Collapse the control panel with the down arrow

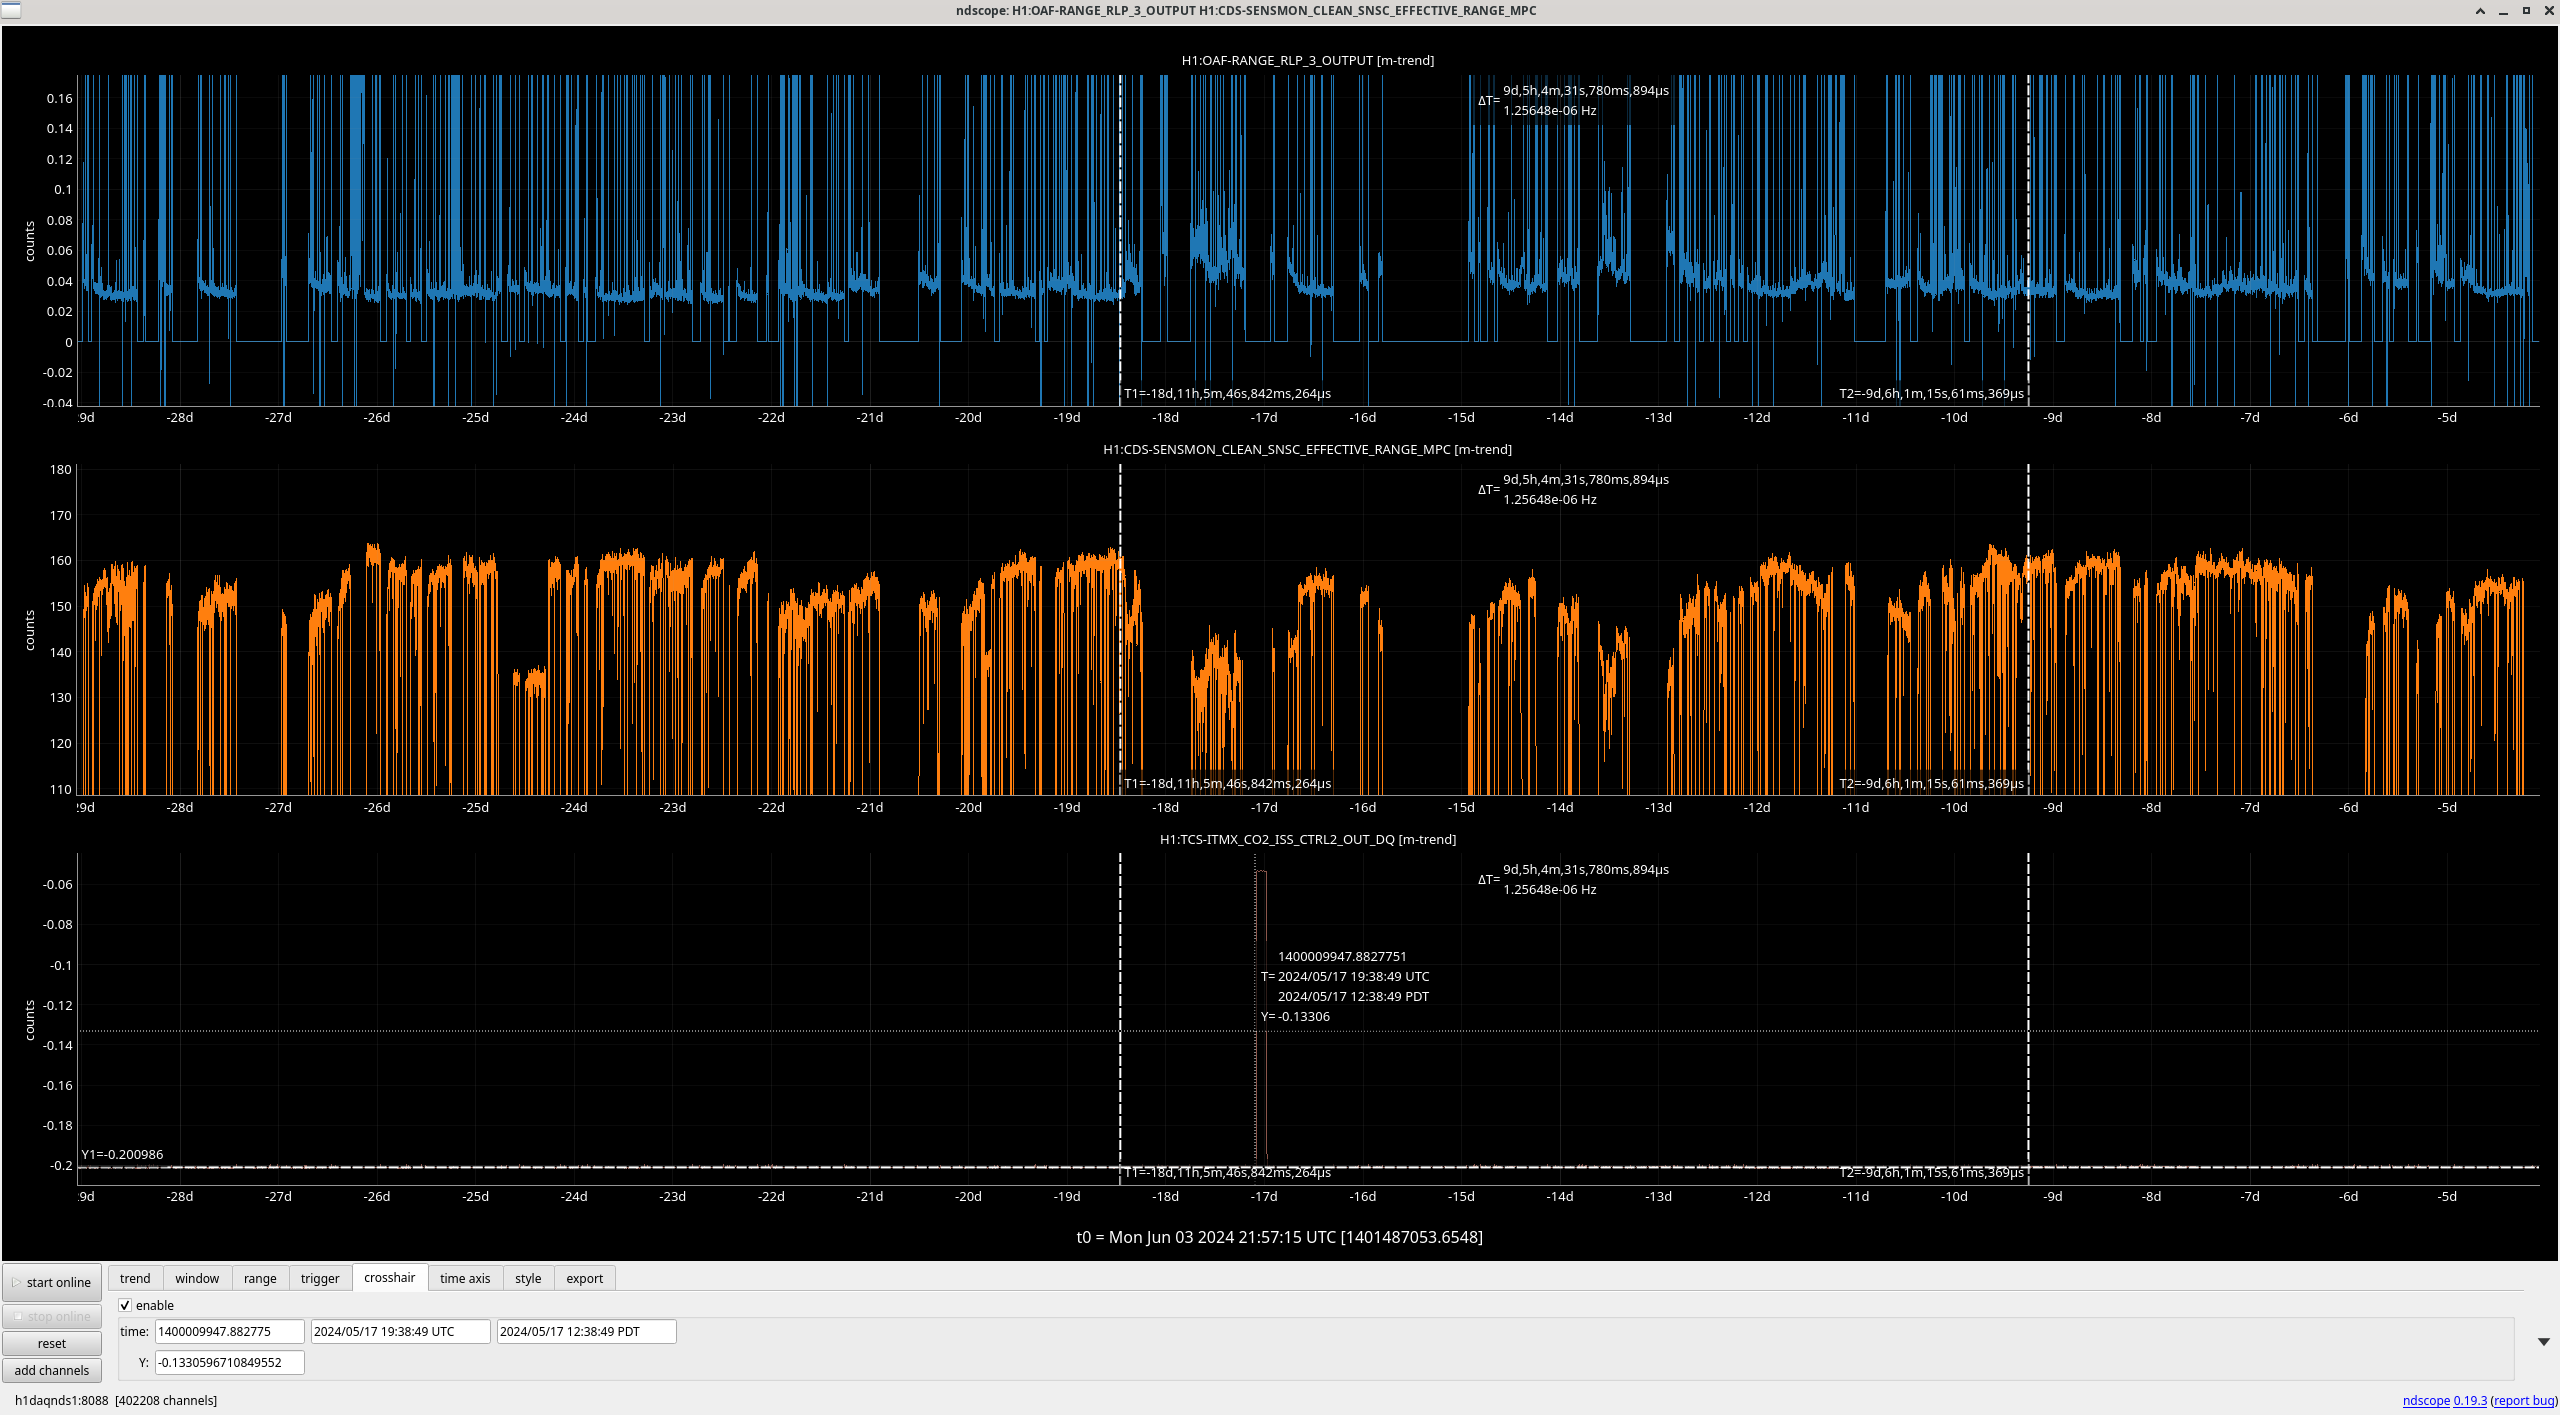tap(2543, 1342)
